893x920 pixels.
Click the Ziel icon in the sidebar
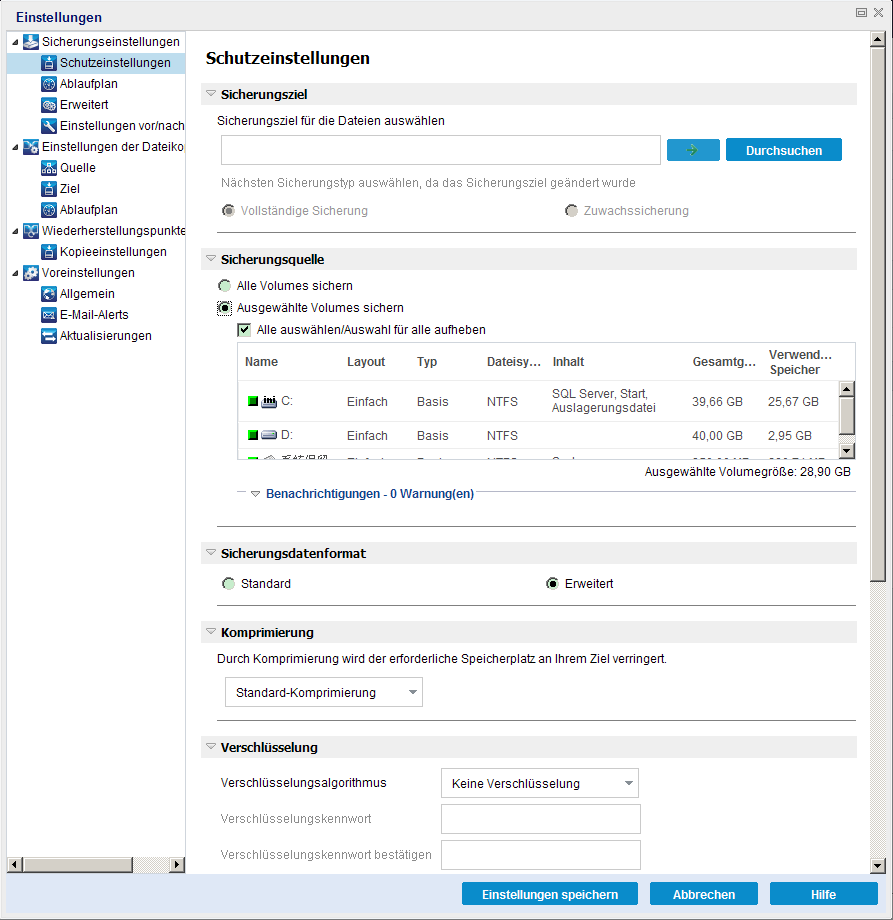click(x=49, y=189)
